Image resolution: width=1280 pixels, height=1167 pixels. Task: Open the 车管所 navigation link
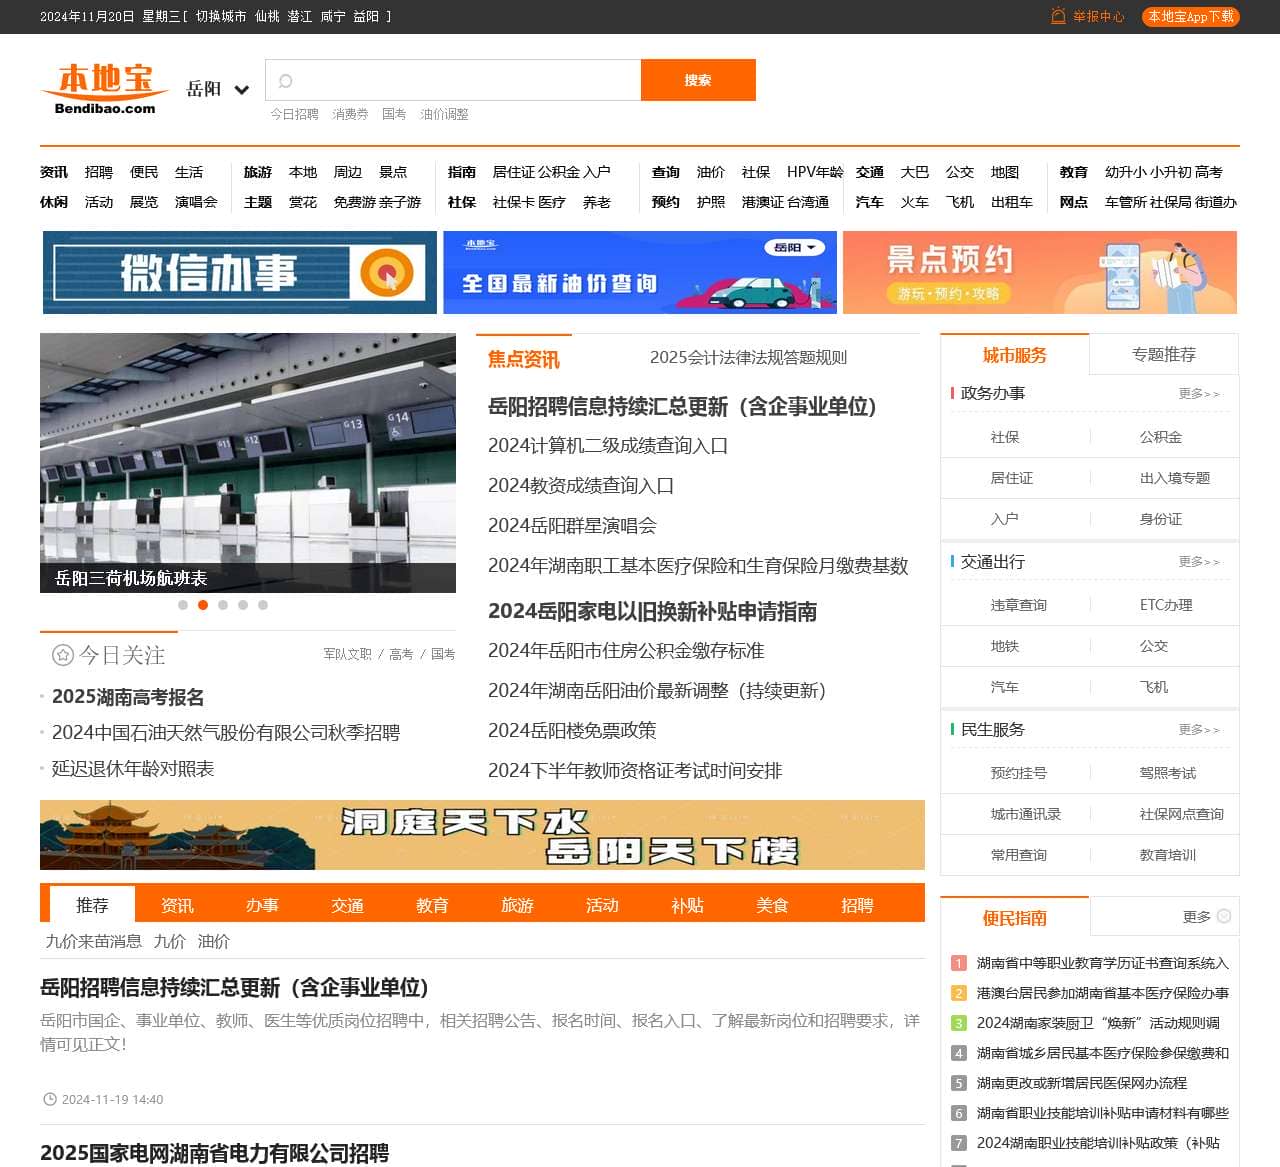point(1125,202)
